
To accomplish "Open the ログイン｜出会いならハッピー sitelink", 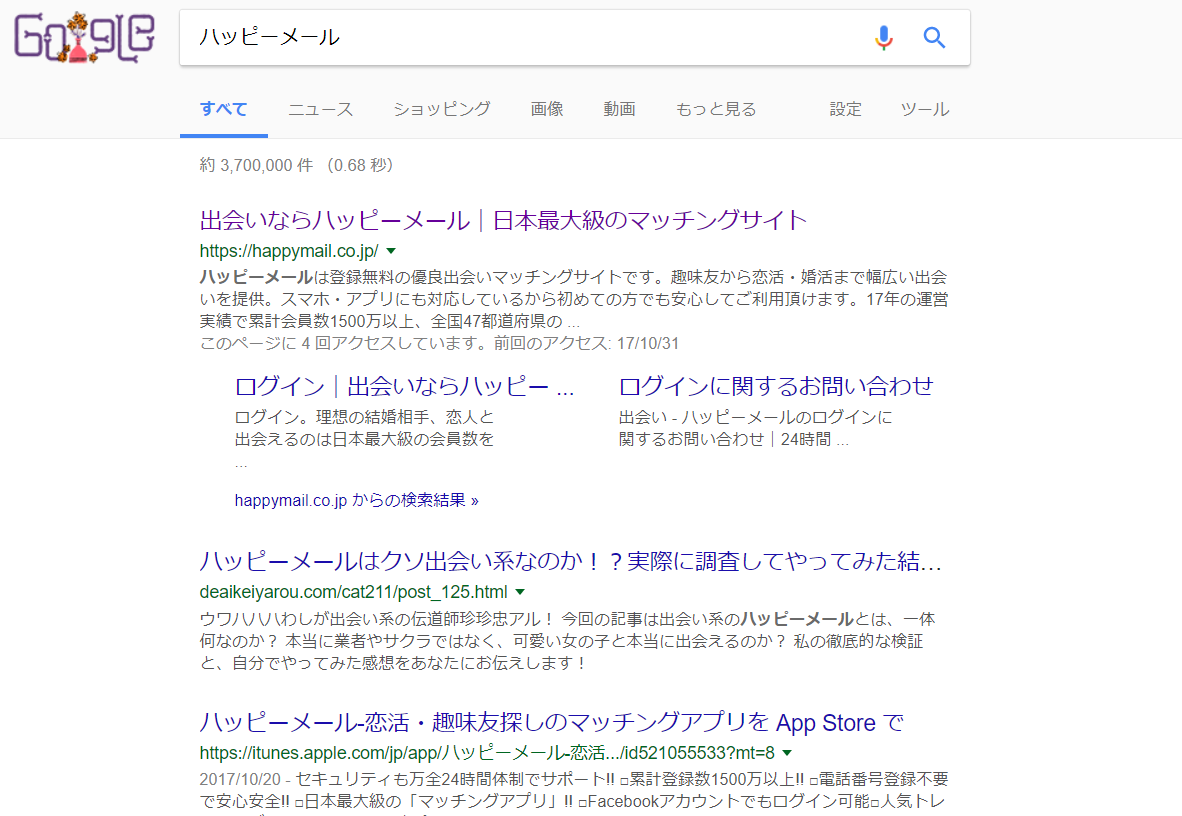I will point(404,386).
